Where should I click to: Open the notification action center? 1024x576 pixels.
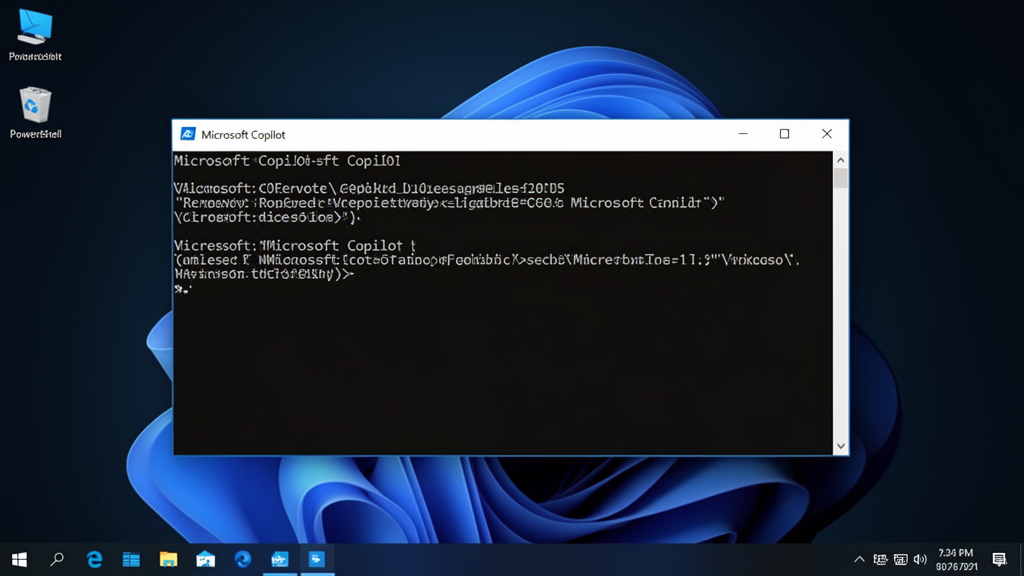point(999,560)
